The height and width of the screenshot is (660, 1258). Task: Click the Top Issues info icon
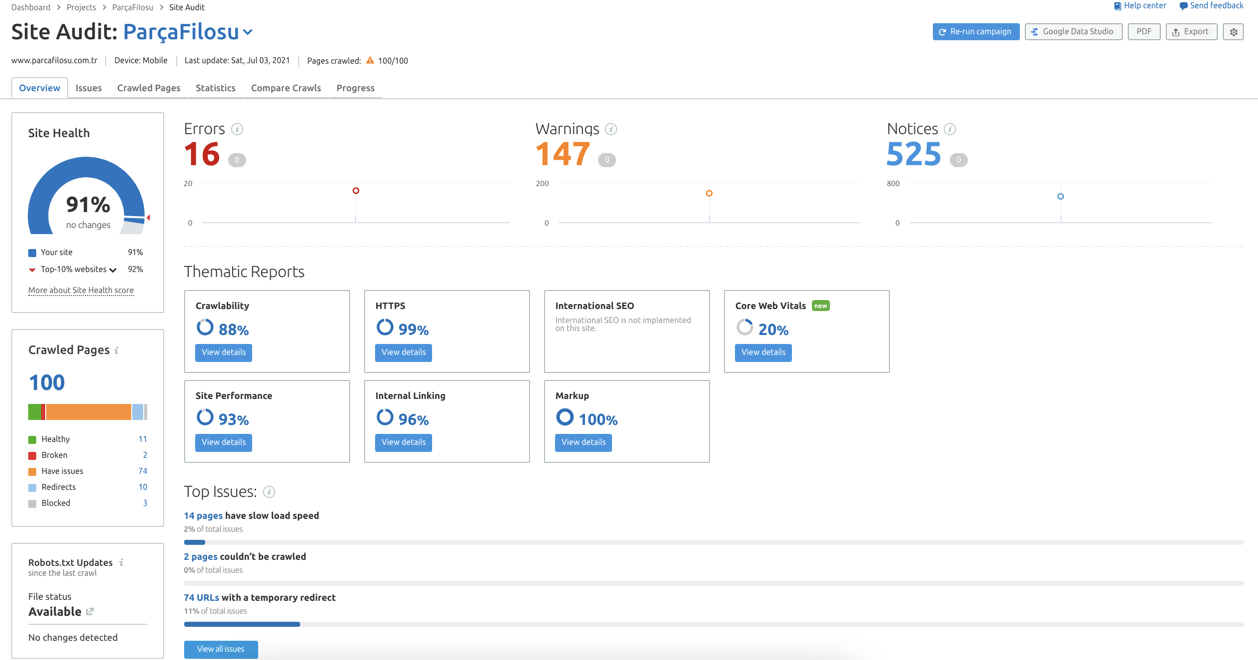tap(269, 492)
